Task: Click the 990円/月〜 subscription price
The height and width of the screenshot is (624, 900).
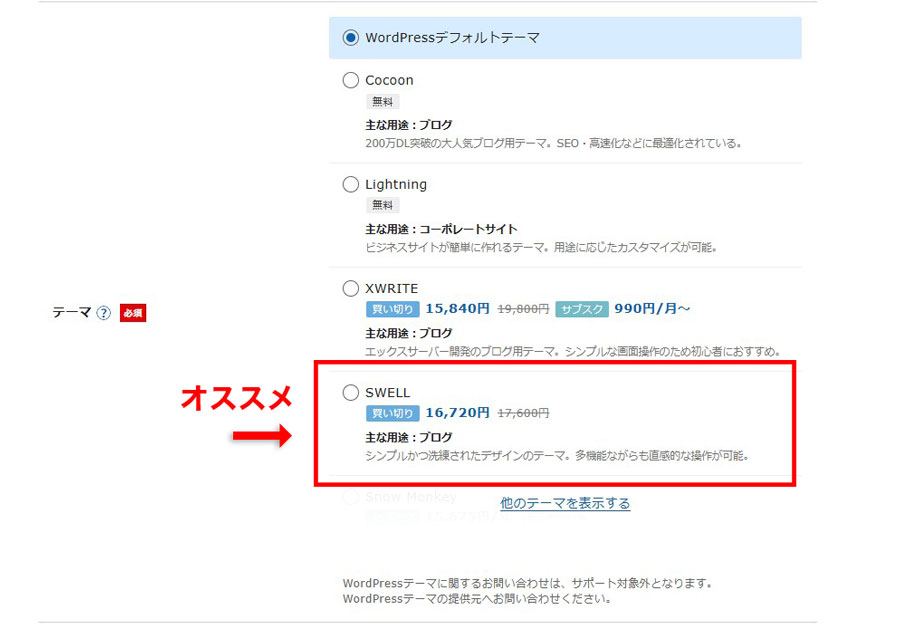Action: click(652, 309)
